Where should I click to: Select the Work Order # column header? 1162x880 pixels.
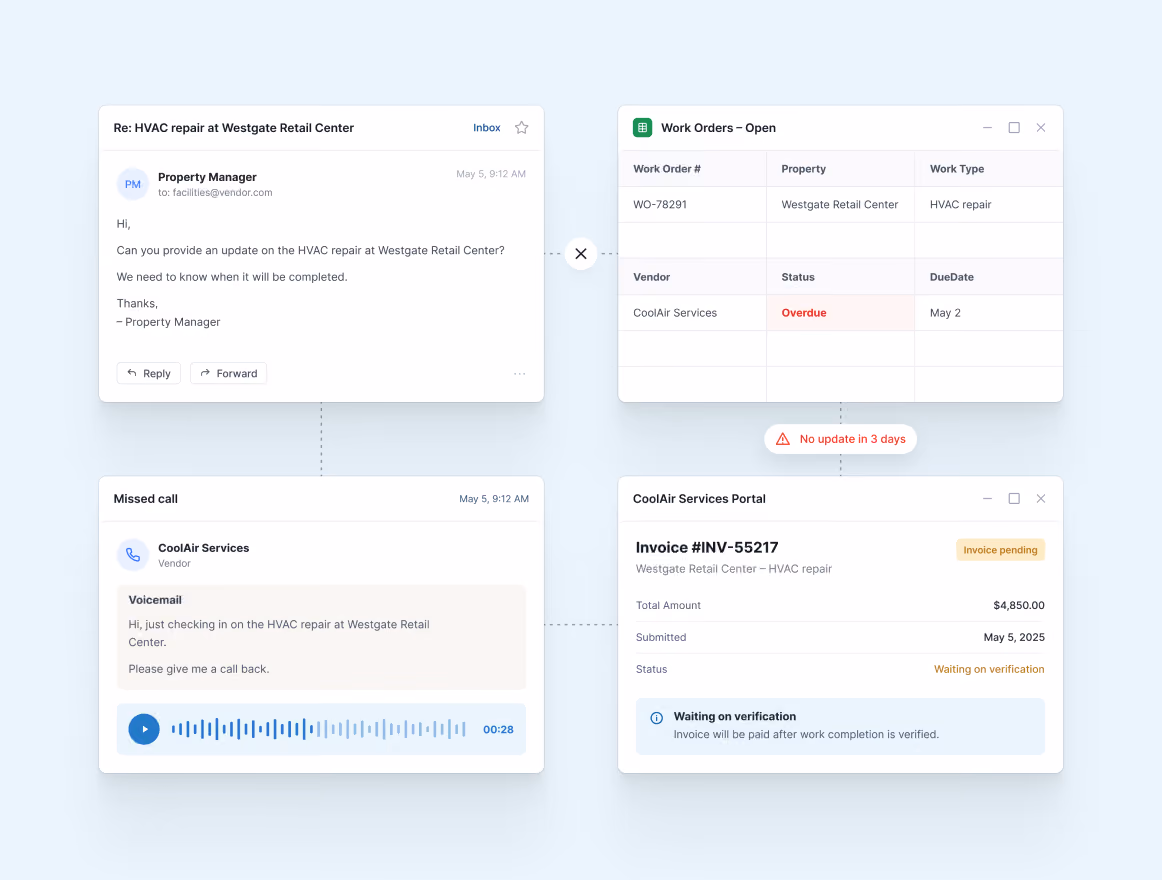692,168
